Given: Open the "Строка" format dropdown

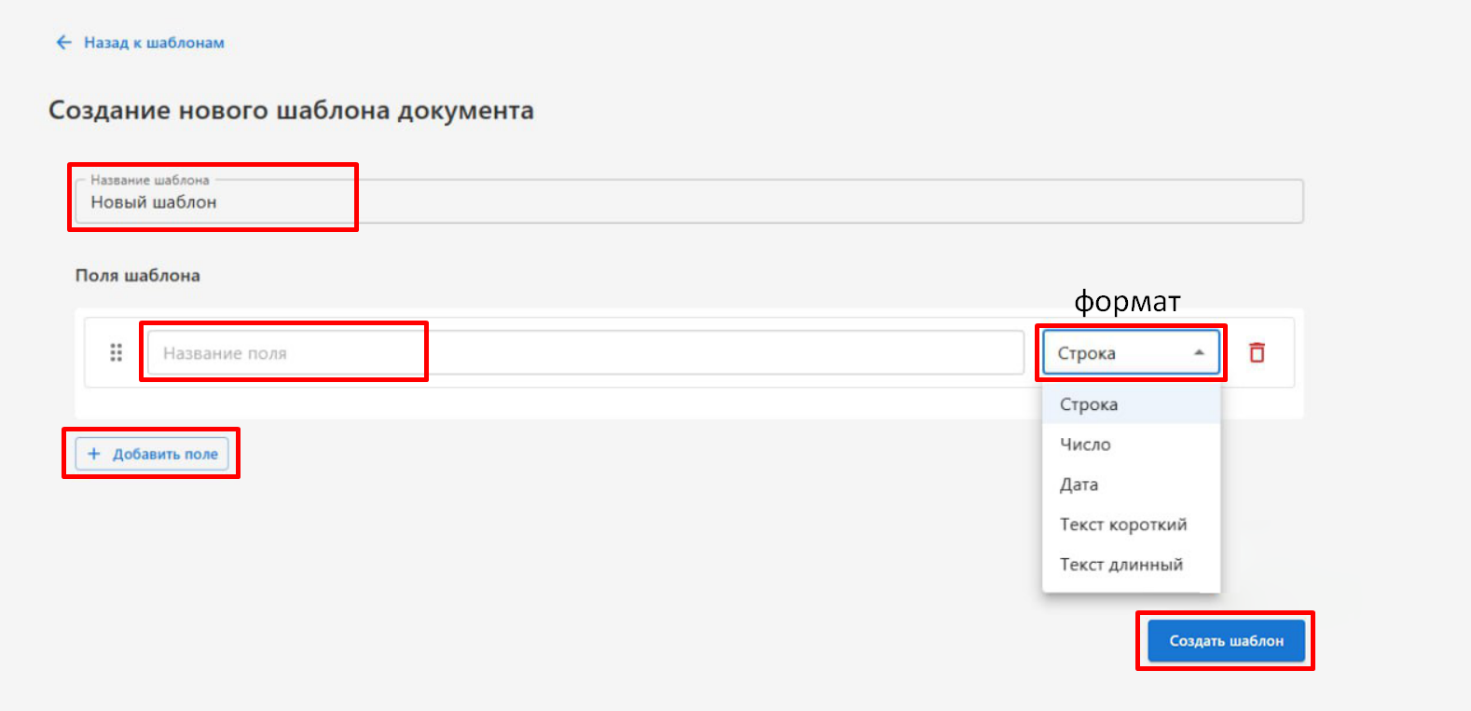Looking at the screenshot, I should click(x=1131, y=353).
